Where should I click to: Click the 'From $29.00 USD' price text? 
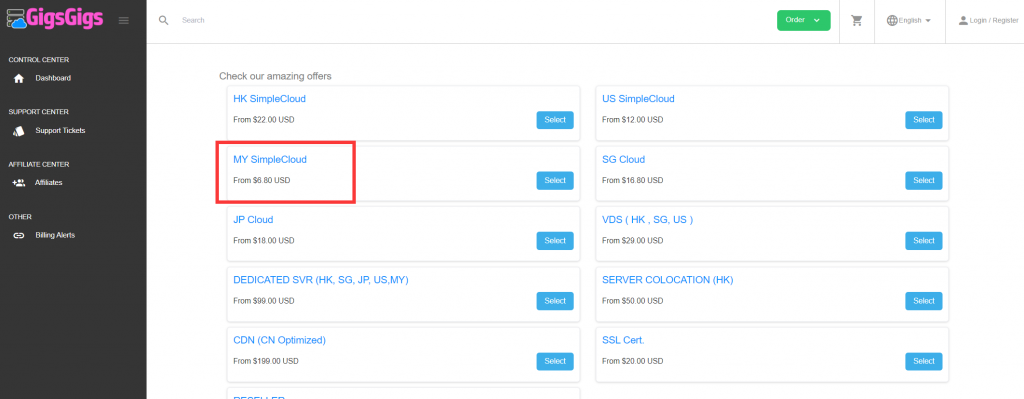pyautogui.click(x=632, y=241)
